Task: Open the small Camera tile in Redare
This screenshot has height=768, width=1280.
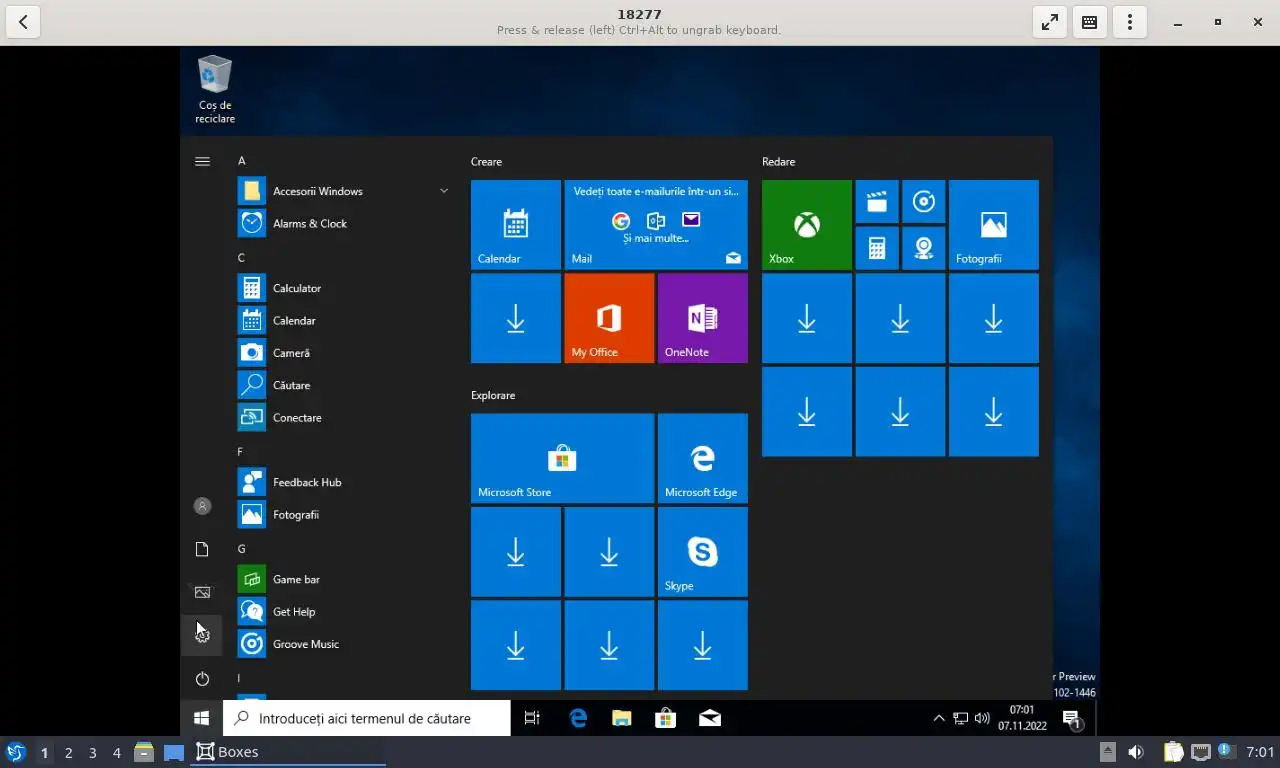Action: click(924, 248)
